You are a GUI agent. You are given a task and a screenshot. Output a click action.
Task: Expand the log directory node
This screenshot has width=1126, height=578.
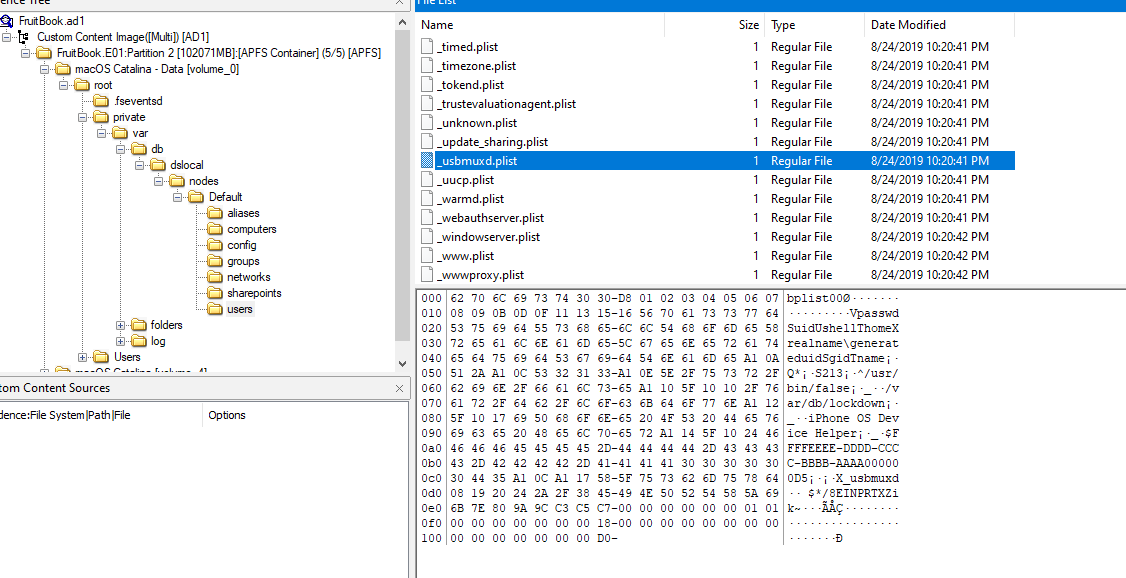click(120, 342)
